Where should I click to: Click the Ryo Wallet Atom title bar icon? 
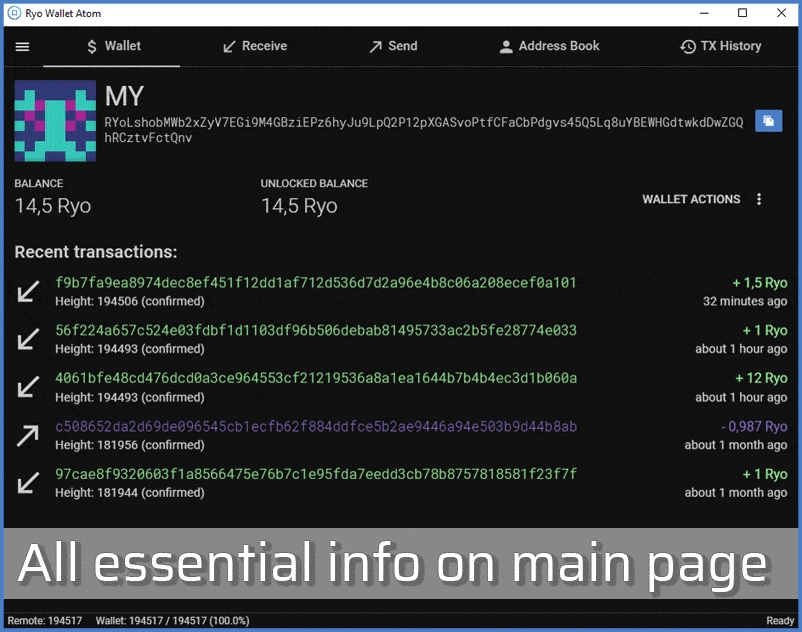(x=14, y=13)
